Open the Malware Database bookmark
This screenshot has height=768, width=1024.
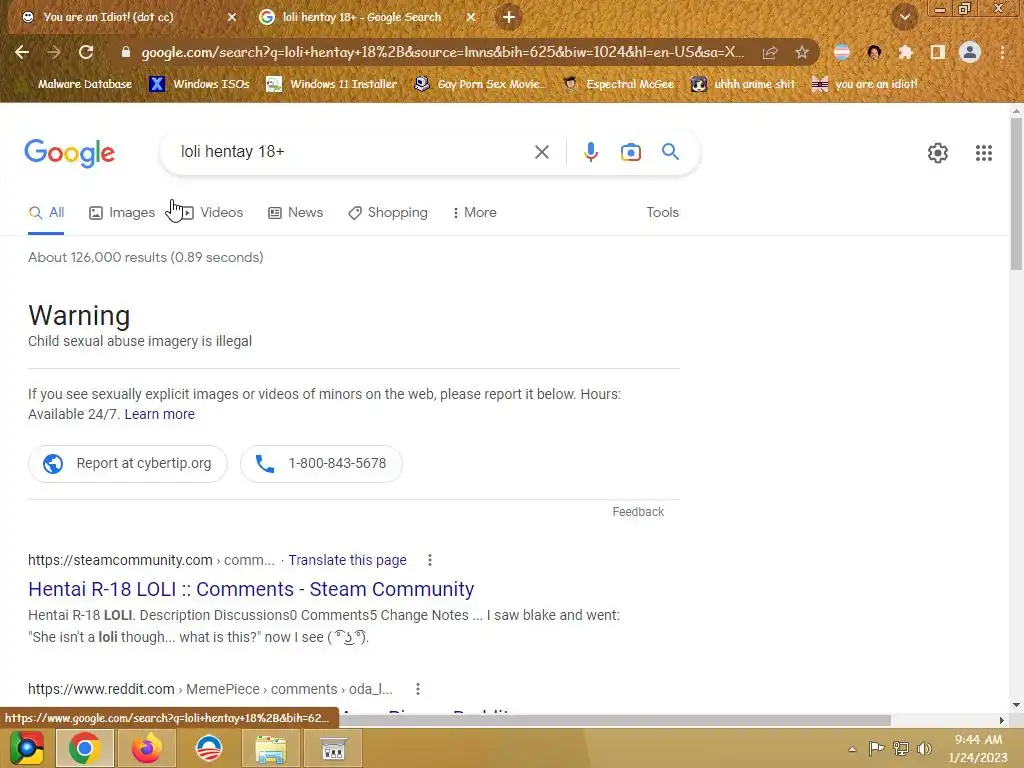pos(85,84)
